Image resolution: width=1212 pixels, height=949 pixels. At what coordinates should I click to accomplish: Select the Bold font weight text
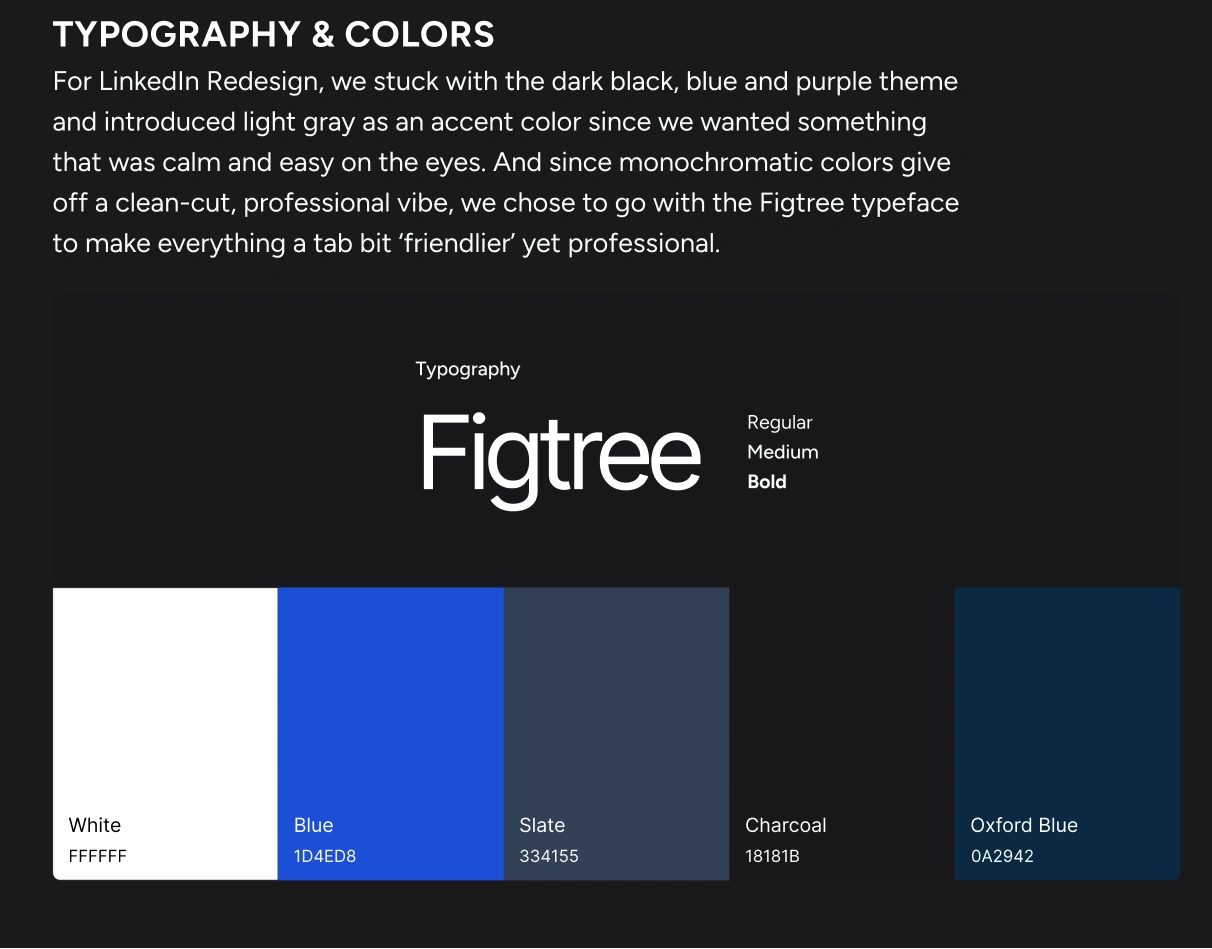pos(767,482)
